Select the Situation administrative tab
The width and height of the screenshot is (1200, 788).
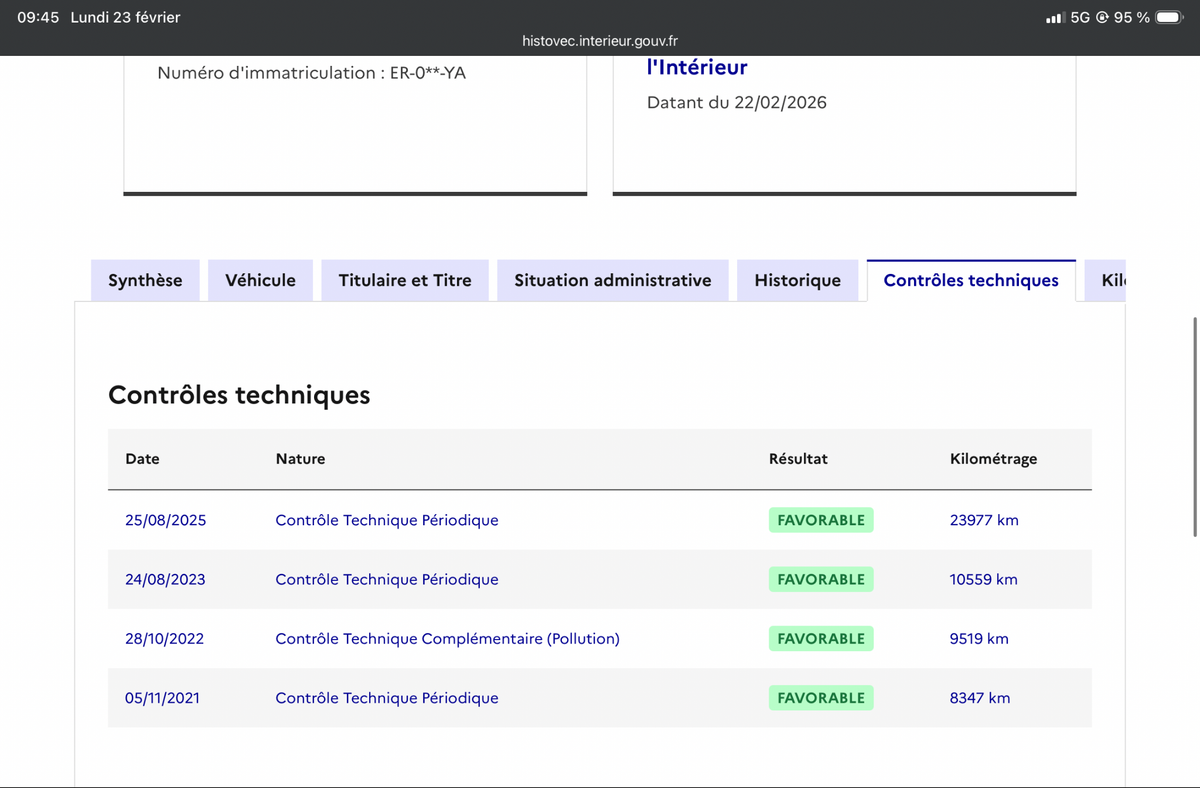point(613,280)
